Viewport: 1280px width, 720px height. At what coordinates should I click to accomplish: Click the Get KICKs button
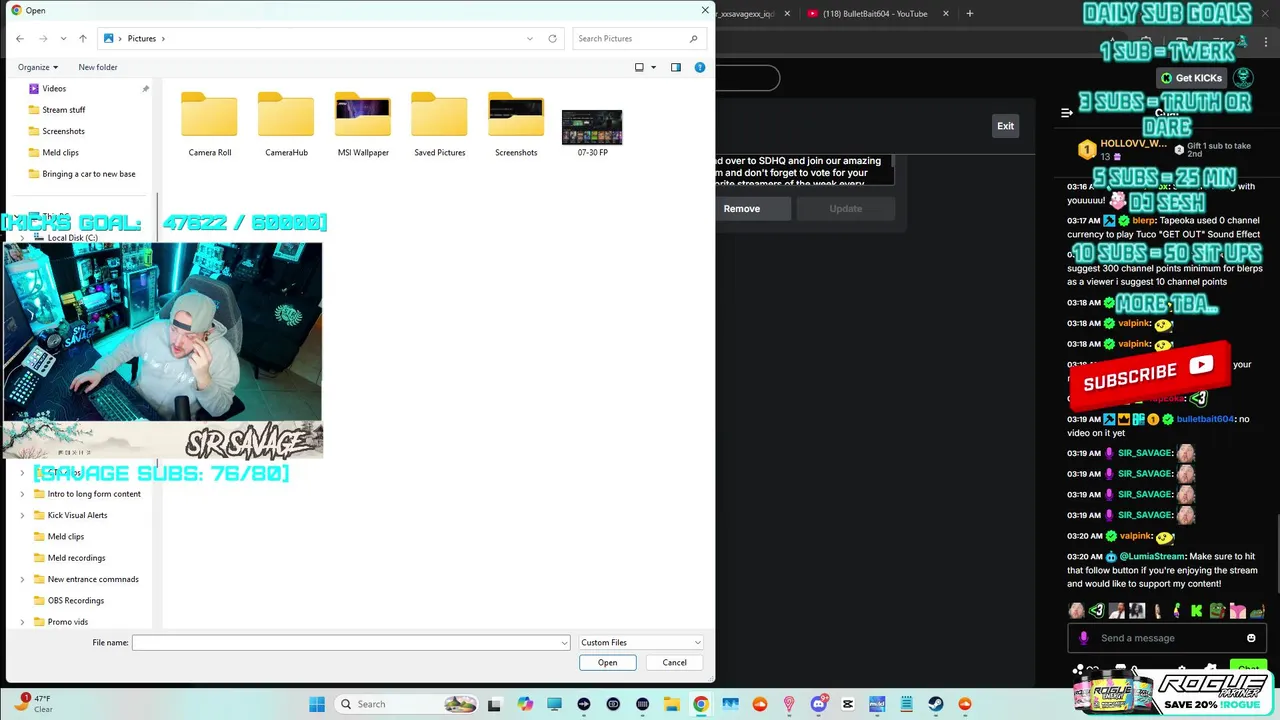tap(1191, 78)
